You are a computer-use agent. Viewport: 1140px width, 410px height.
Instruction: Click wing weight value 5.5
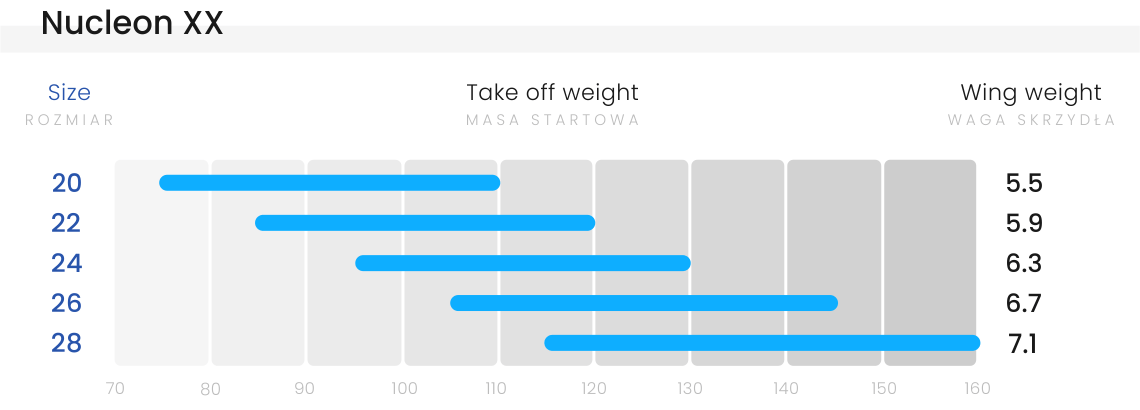point(1024,183)
